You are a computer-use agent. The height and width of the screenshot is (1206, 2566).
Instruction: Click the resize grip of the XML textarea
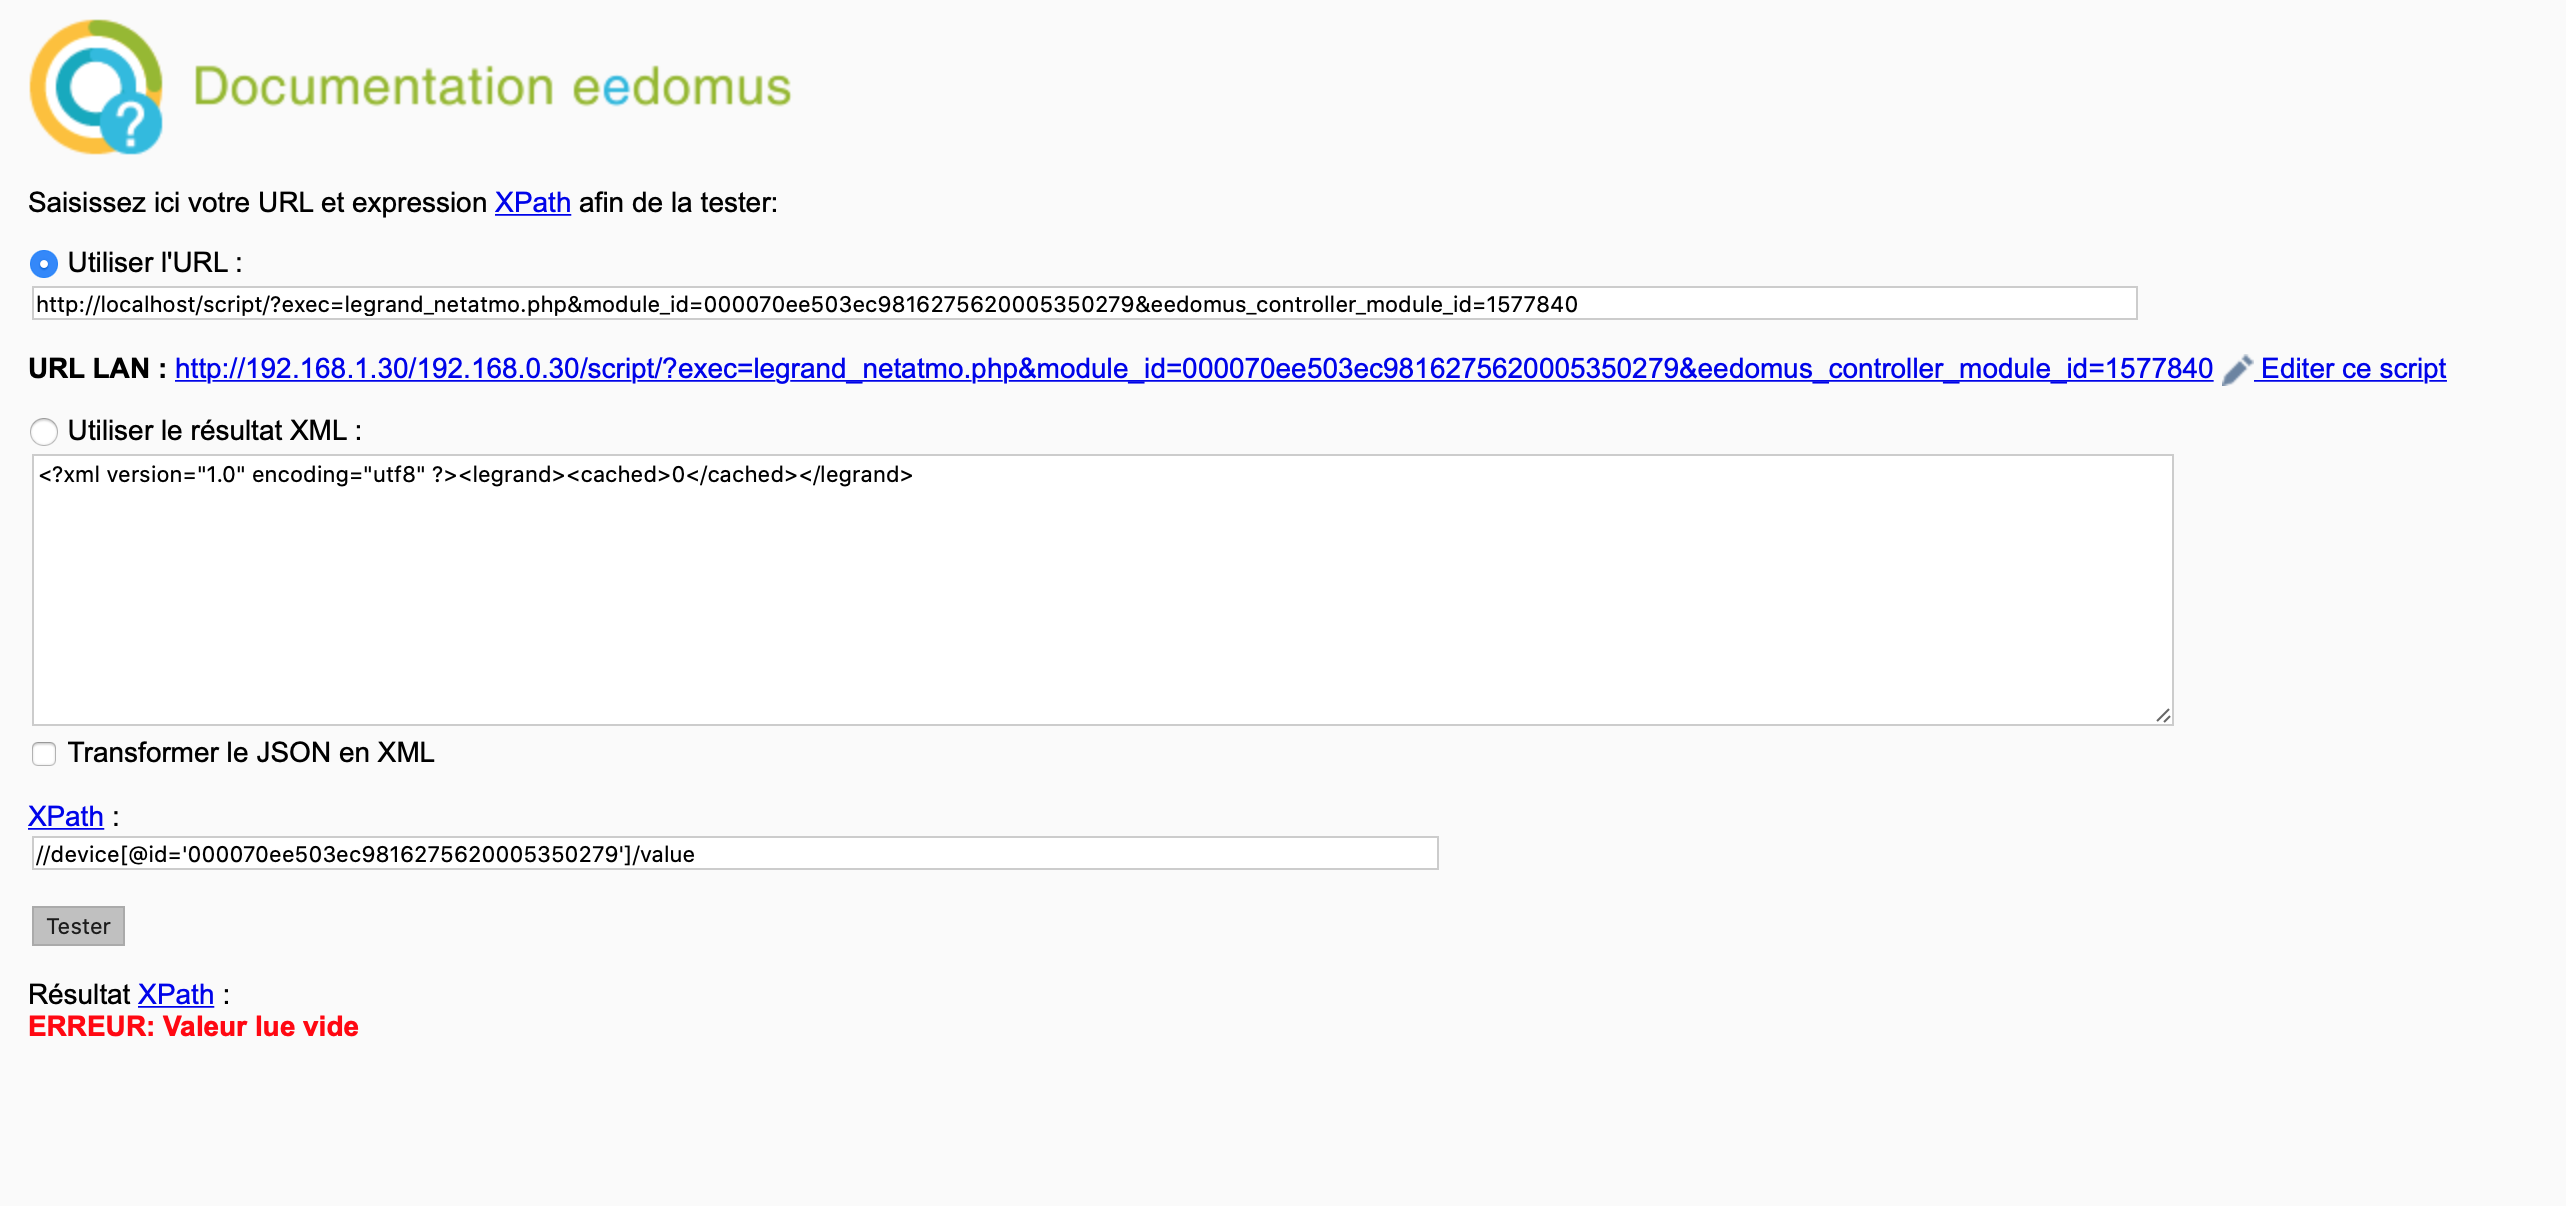click(x=2163, y=715)
